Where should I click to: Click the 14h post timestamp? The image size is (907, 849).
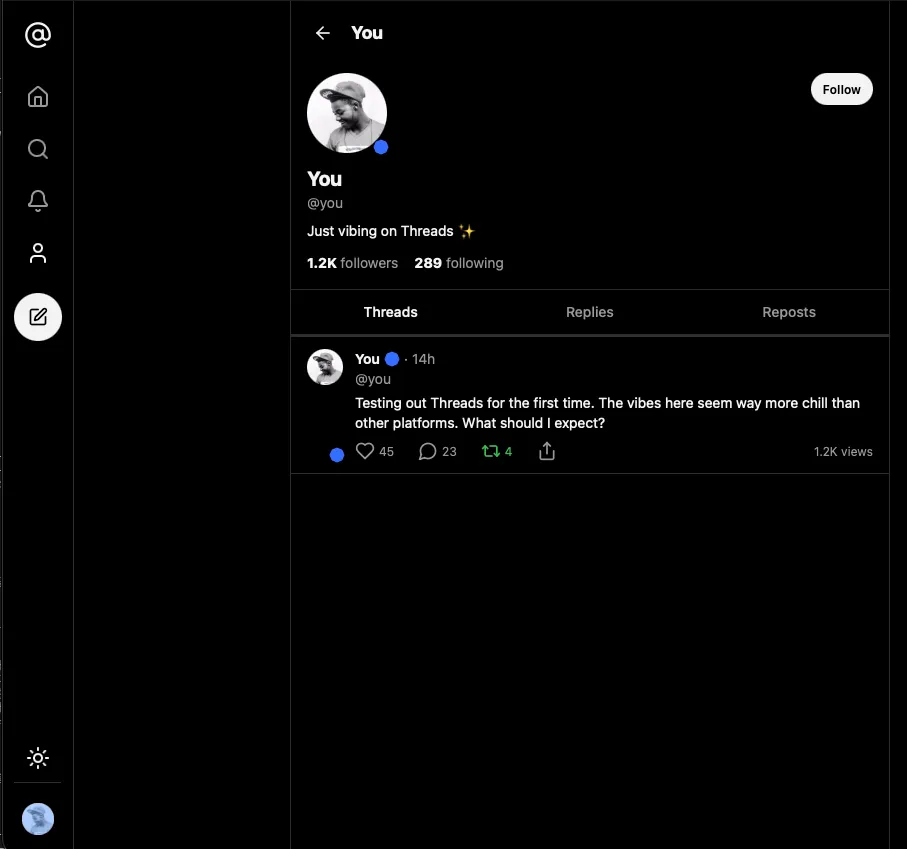coord(423,359)
